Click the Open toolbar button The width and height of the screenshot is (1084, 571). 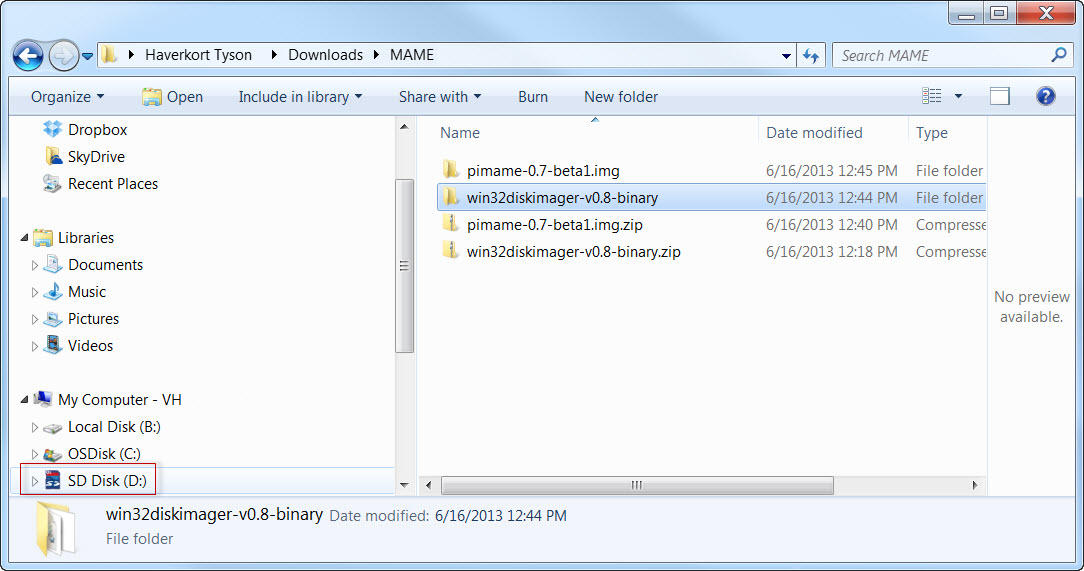click(172, 97)
